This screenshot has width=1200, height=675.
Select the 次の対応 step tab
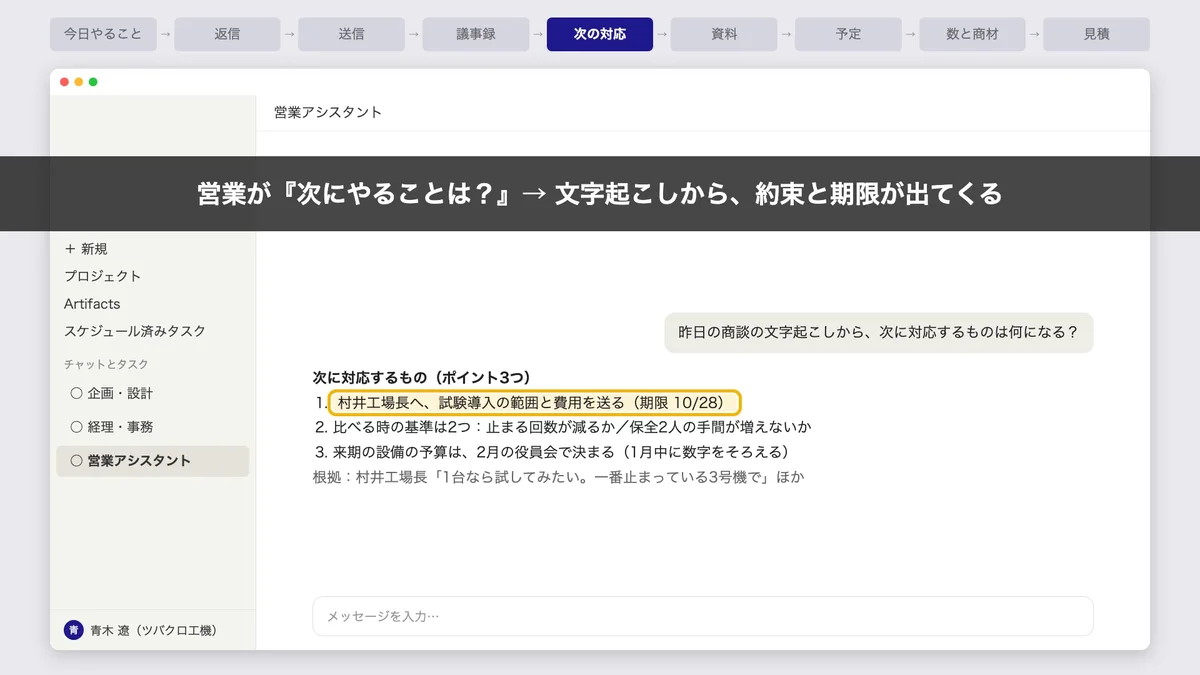pyautogui.click(x=600, y=34)
